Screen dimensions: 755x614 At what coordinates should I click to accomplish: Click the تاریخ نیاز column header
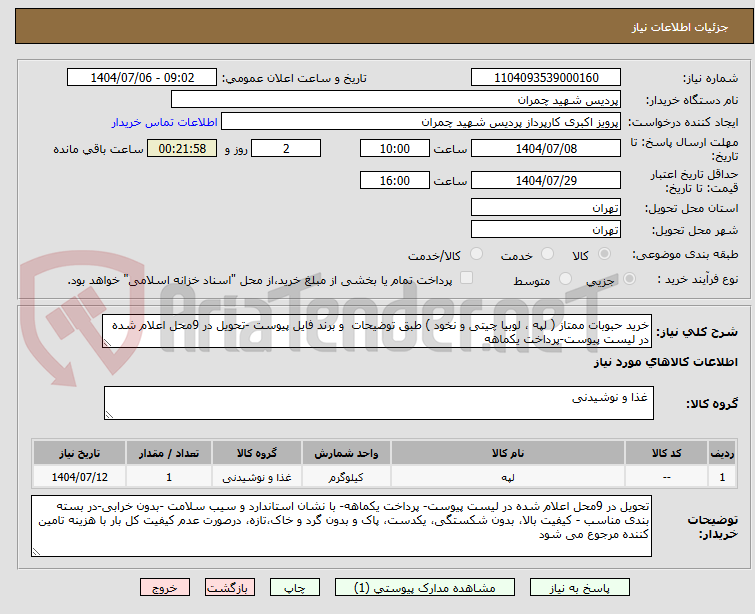coord(79,453)
